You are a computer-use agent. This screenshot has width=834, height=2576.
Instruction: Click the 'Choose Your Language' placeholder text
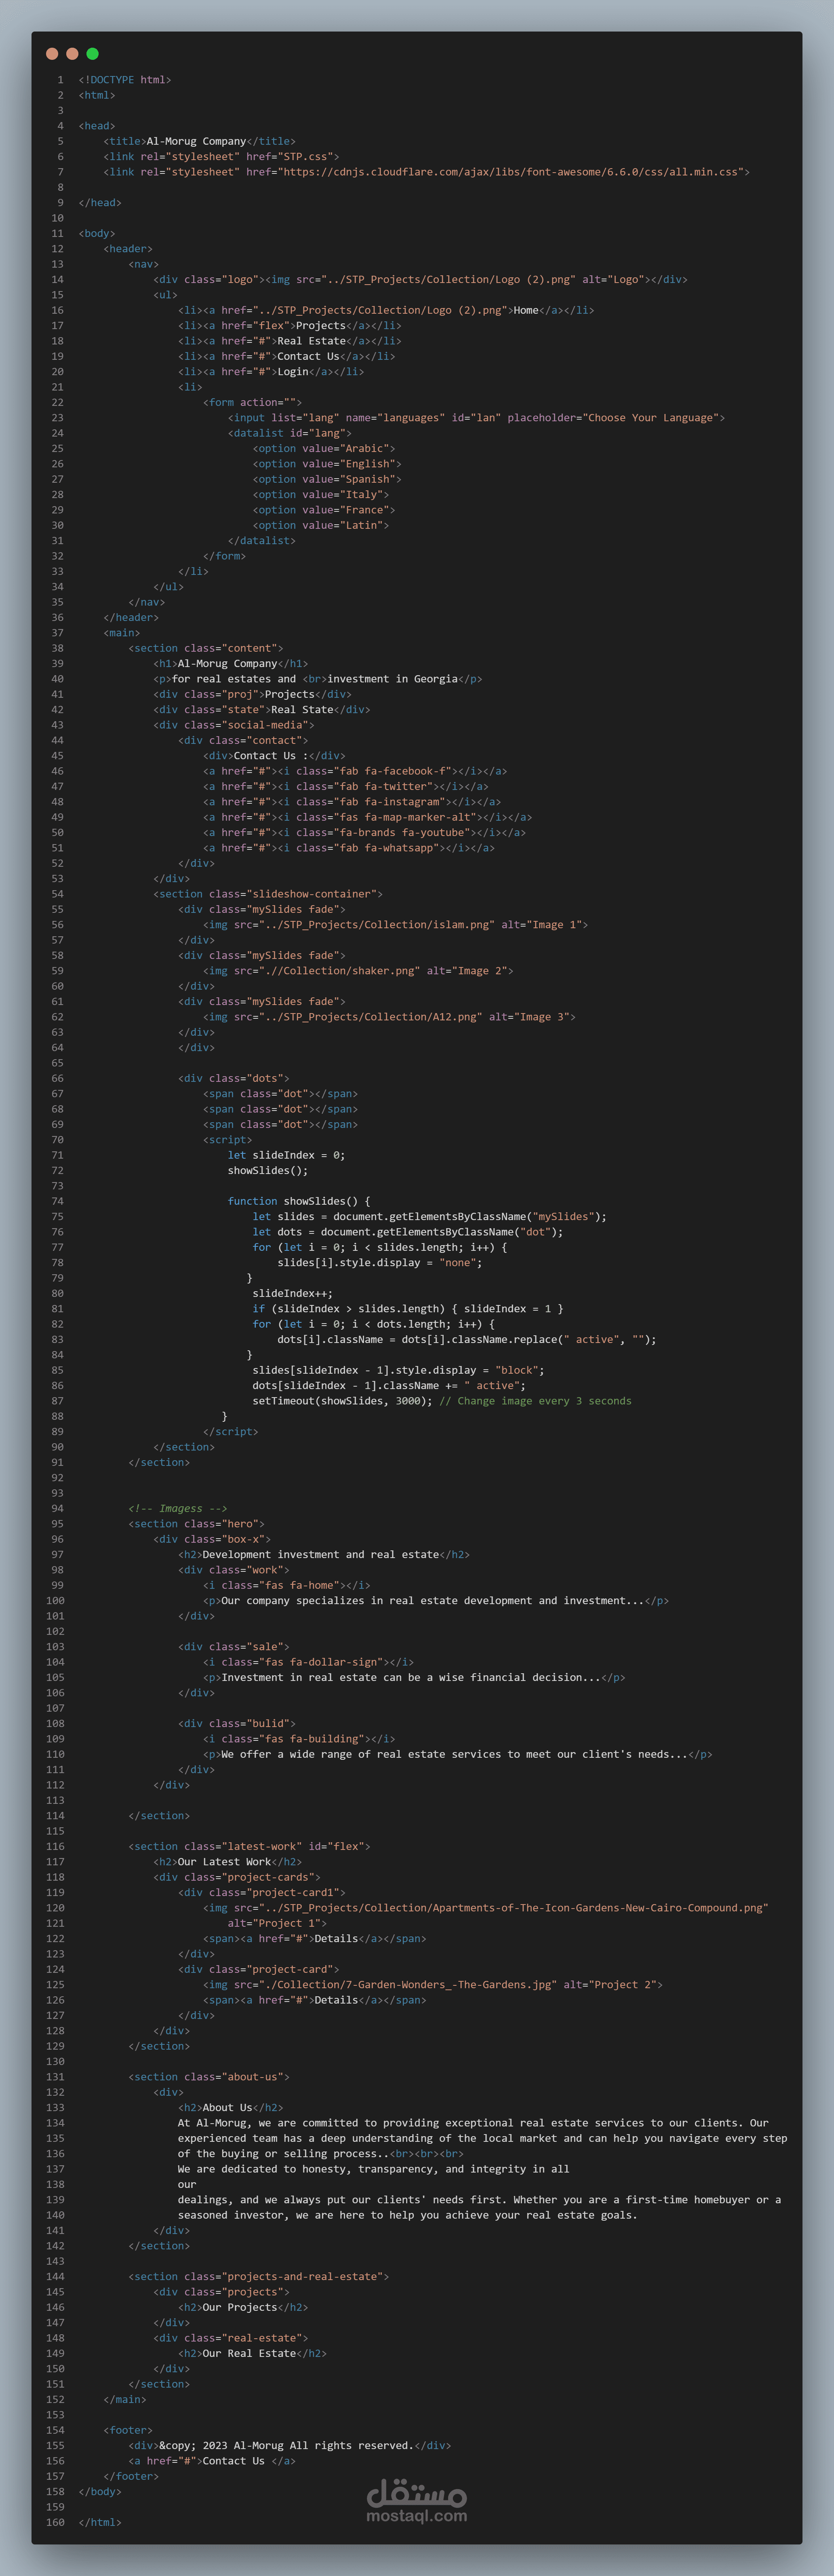(x=651, y=418)
